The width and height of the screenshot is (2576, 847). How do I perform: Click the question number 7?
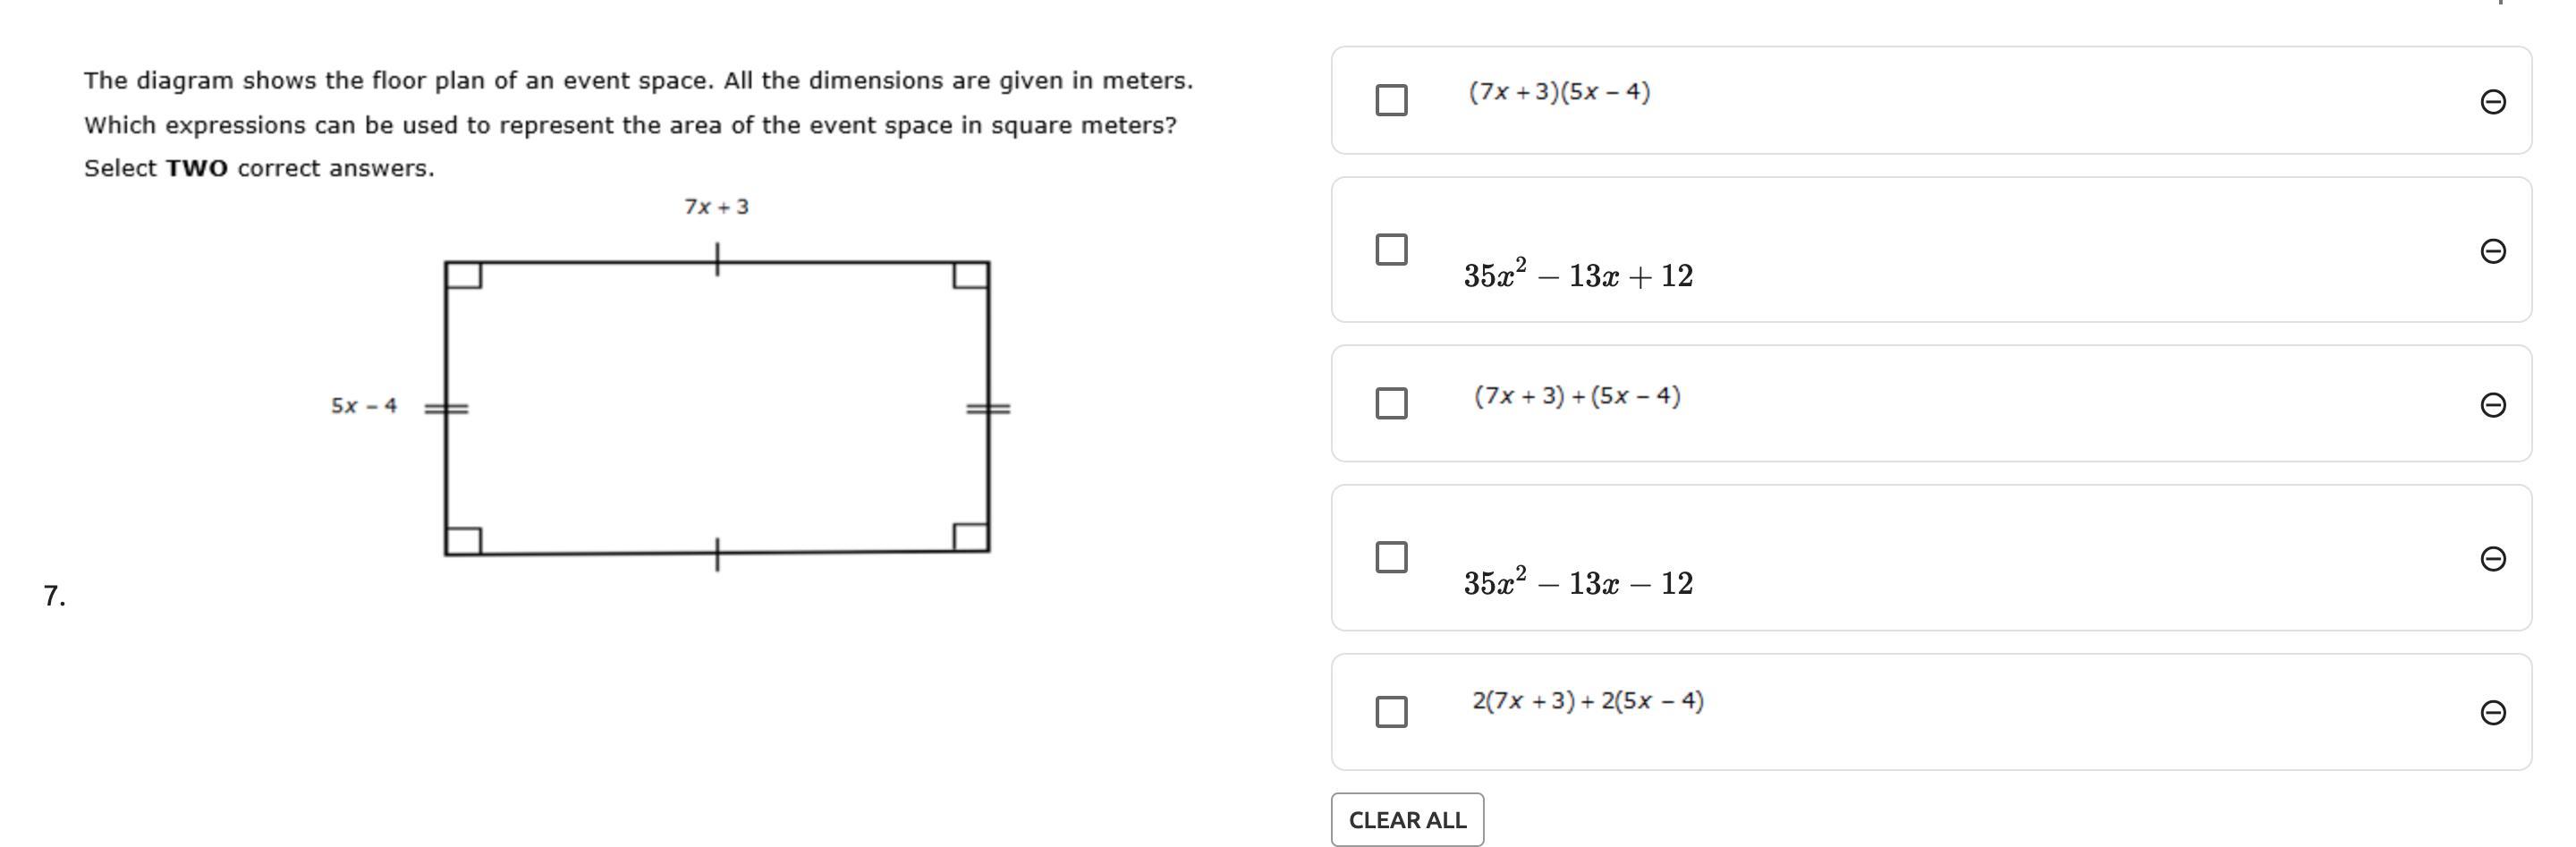54,596
